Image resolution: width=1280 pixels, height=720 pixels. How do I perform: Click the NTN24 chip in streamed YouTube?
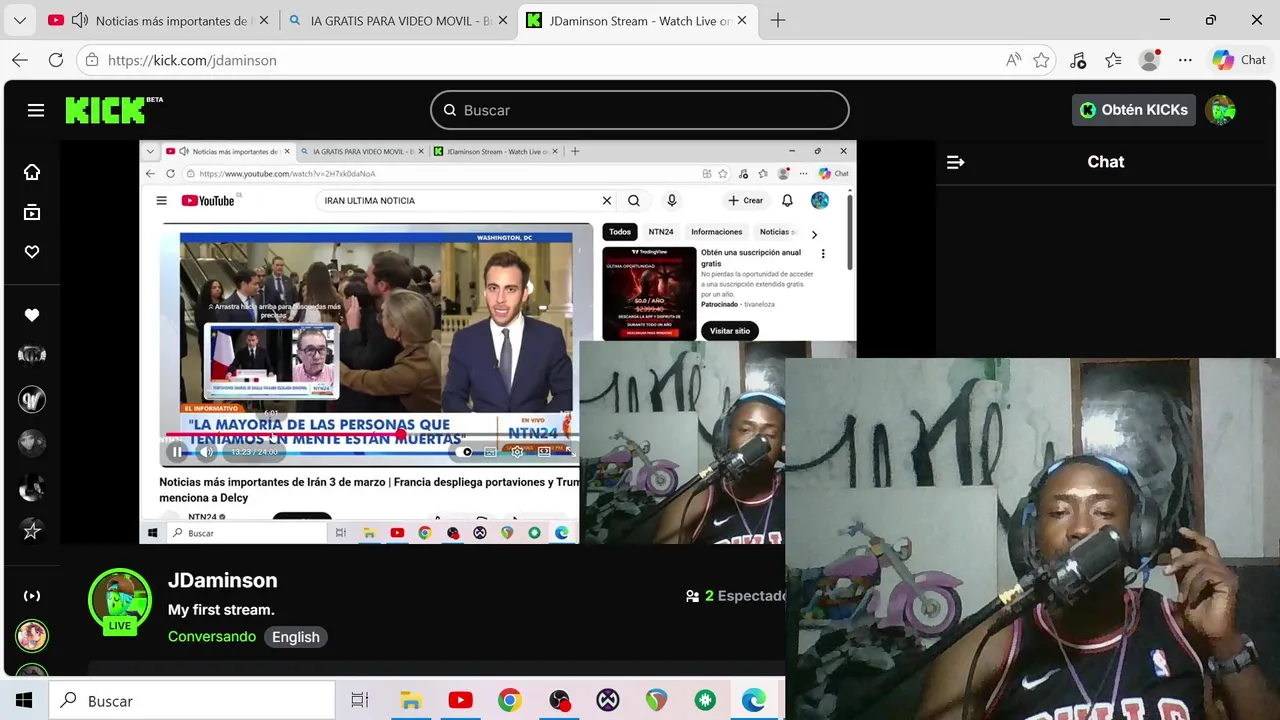[660, 232]
